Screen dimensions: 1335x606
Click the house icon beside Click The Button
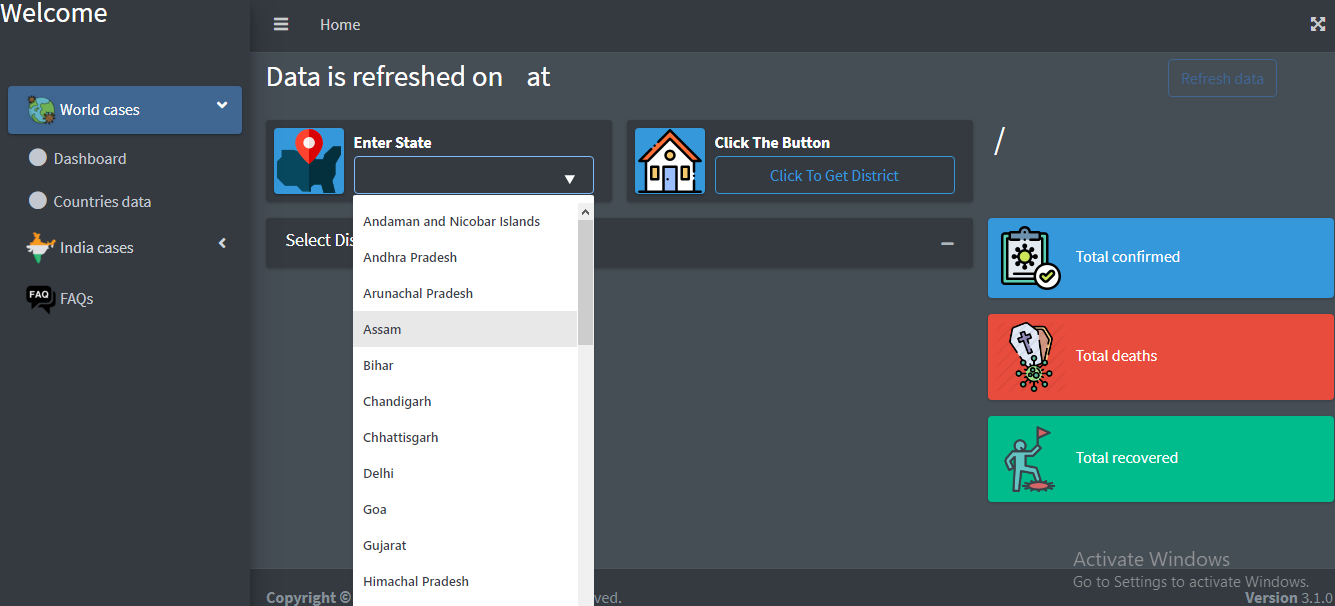(669, 161)
